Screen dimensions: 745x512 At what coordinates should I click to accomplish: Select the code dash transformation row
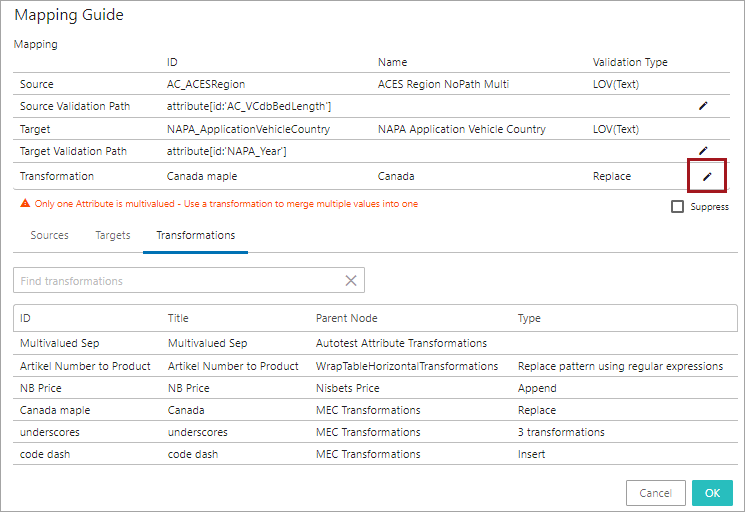coord(47,454)
